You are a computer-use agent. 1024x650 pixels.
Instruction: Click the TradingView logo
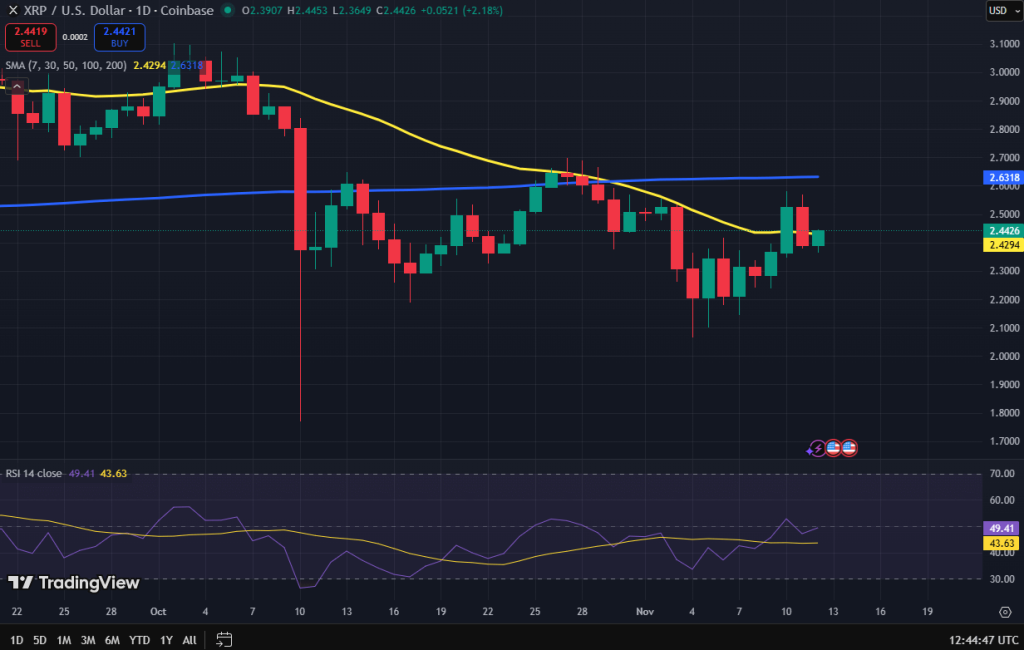pyautogui.click(x=74, y=583)
